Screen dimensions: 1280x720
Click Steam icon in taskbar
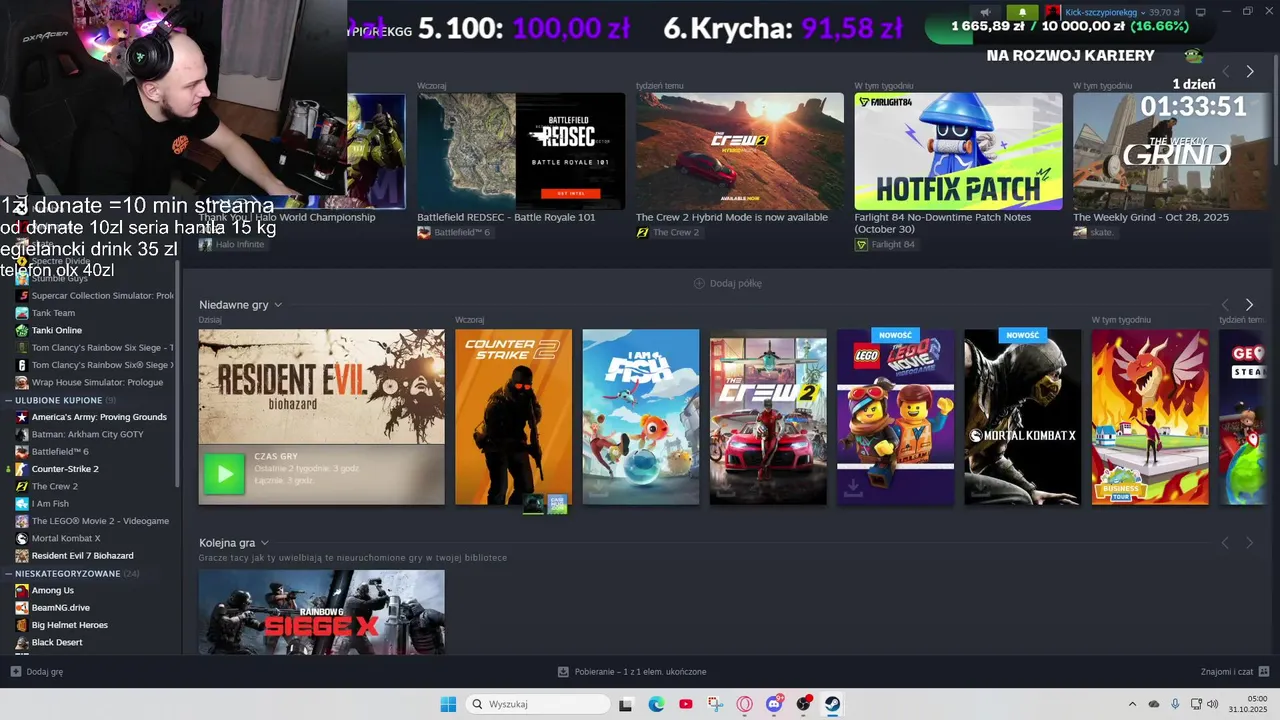(x=832, y=704)
